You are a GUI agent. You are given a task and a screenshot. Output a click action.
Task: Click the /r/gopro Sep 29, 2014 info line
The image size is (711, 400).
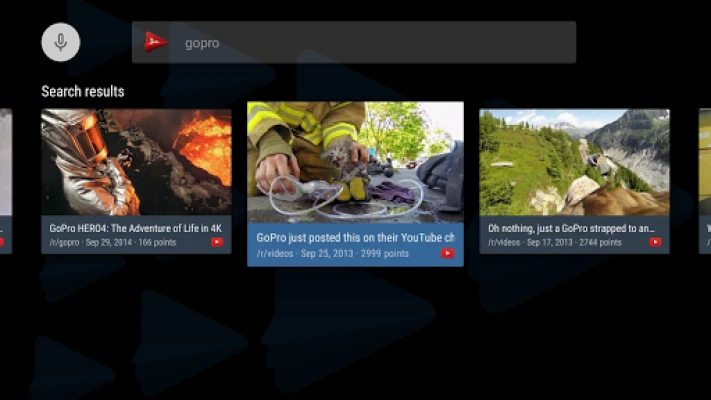[112, 243]
